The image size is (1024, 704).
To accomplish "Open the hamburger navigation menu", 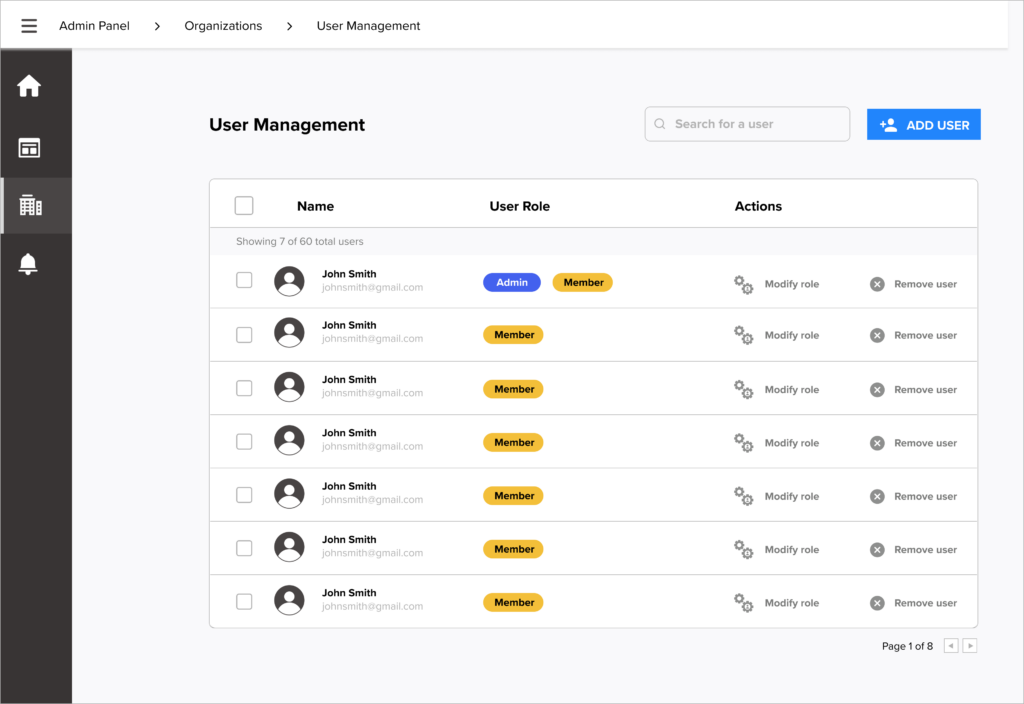I will [x=28, y=25].
